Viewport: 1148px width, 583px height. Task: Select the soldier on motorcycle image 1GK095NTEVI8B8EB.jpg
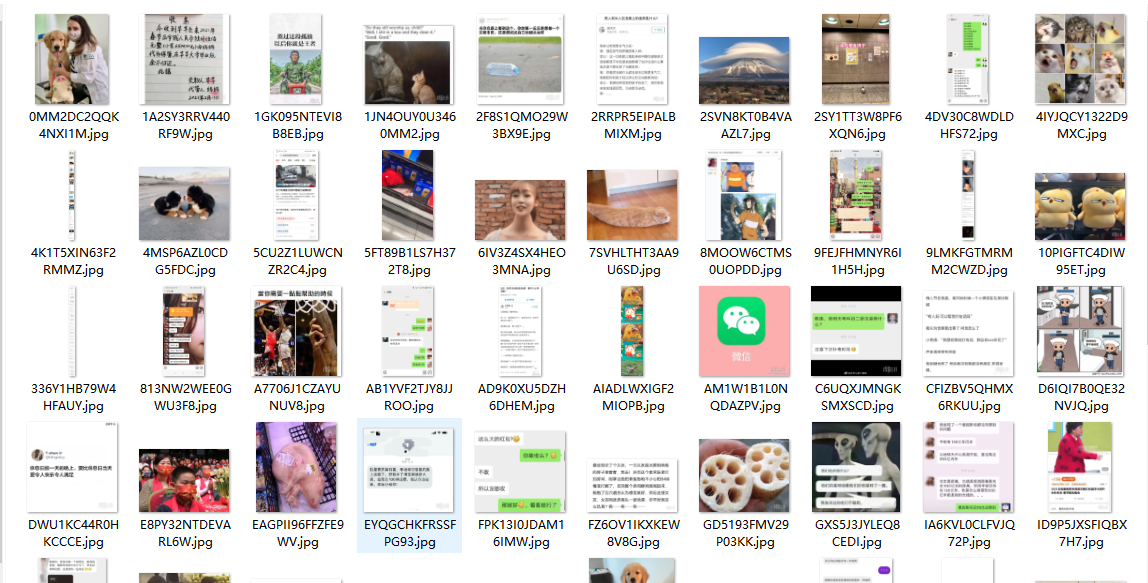pyautogui.click(x=297, y=59)
